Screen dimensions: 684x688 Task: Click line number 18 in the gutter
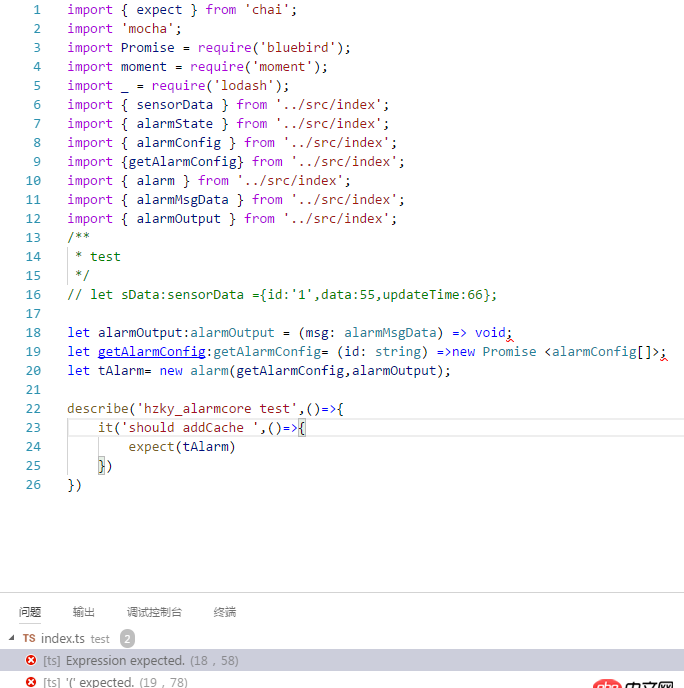(33, 333)
